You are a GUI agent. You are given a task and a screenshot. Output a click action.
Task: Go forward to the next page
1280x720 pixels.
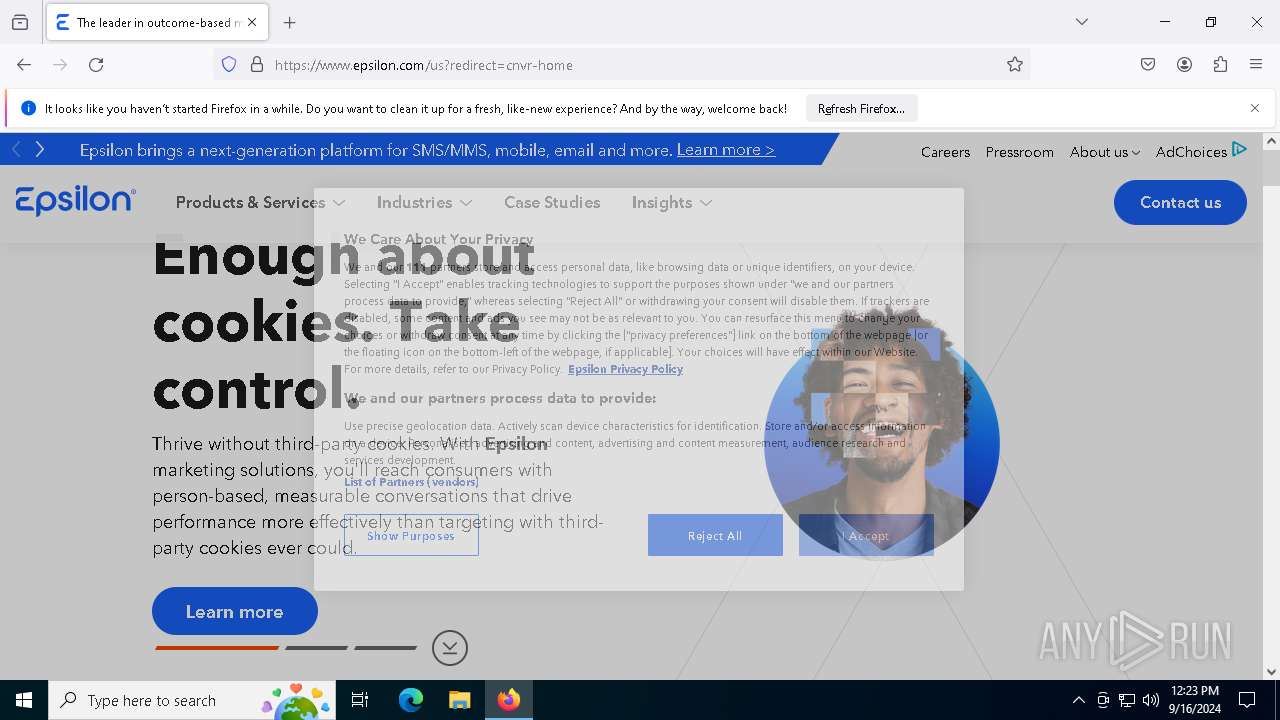(60, 65)
